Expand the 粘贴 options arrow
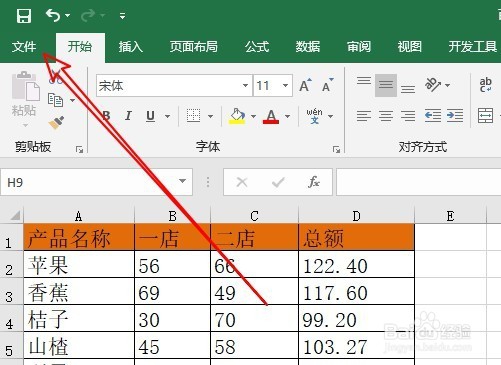501x365 pixels. coord(25,126)
